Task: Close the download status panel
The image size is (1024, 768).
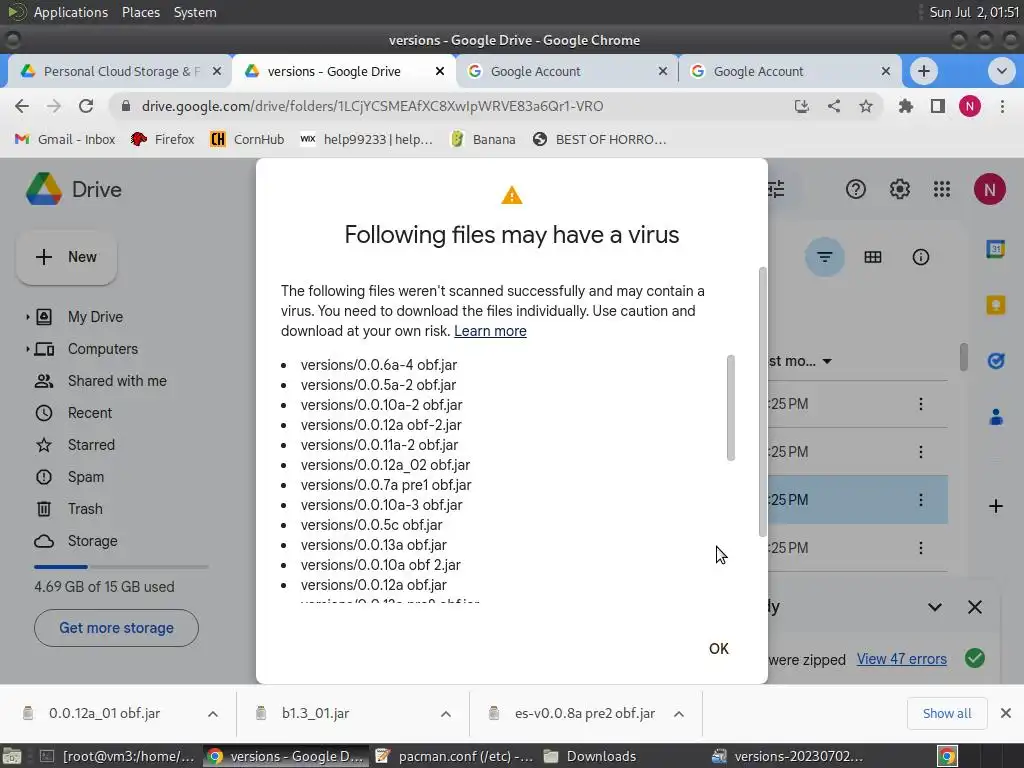Action: (x=974, y=607)
